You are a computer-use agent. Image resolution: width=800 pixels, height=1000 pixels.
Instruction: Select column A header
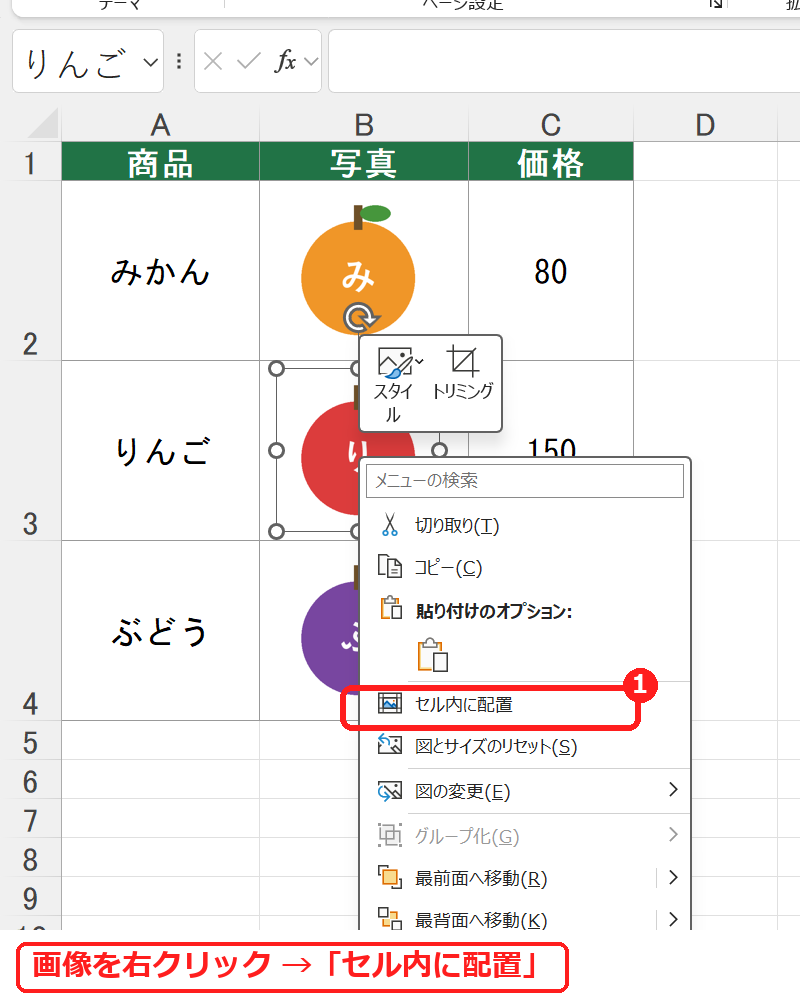(x=160, y=125)
